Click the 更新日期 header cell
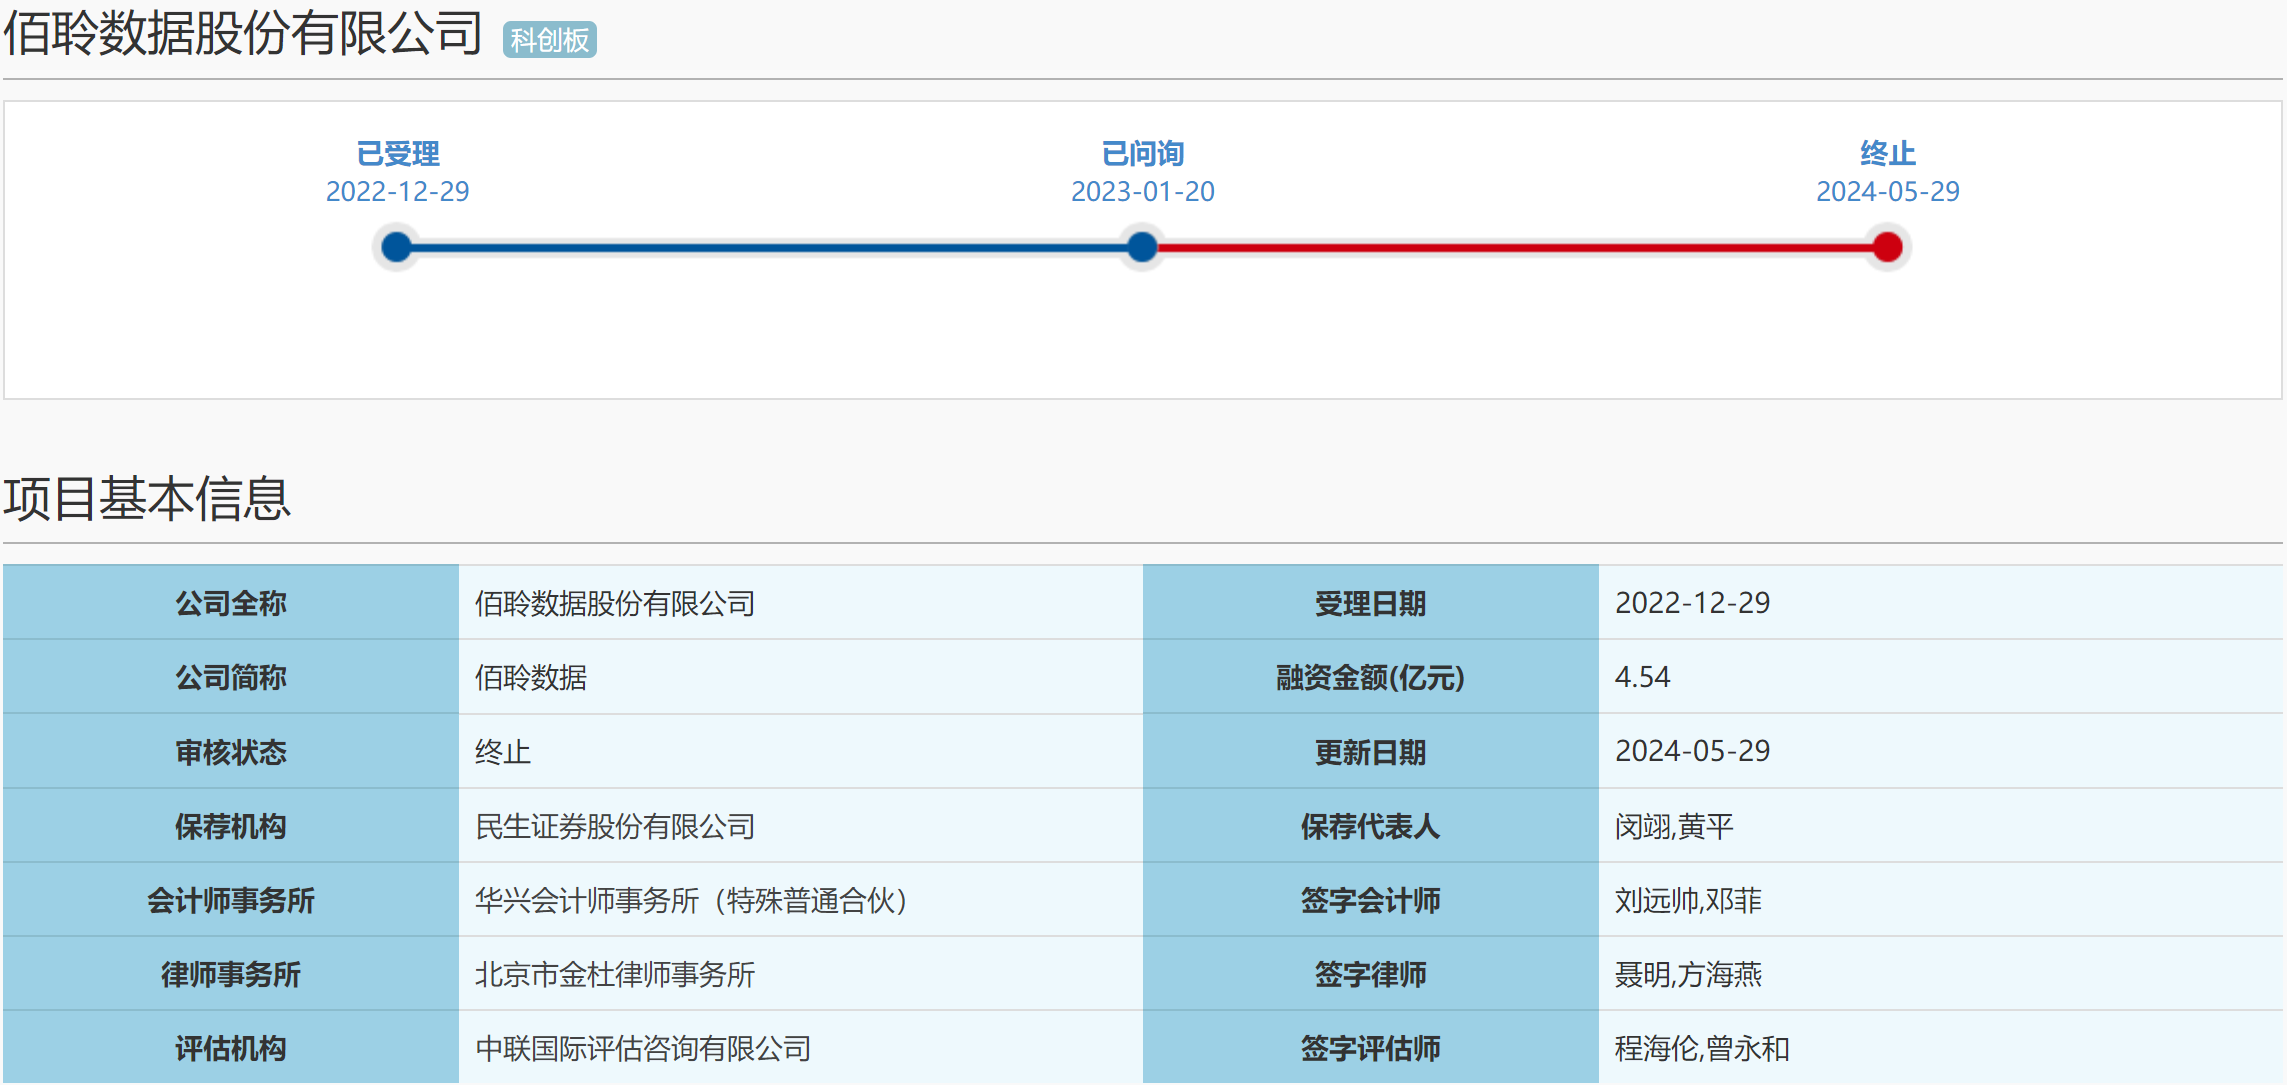 click(1370, 751)
